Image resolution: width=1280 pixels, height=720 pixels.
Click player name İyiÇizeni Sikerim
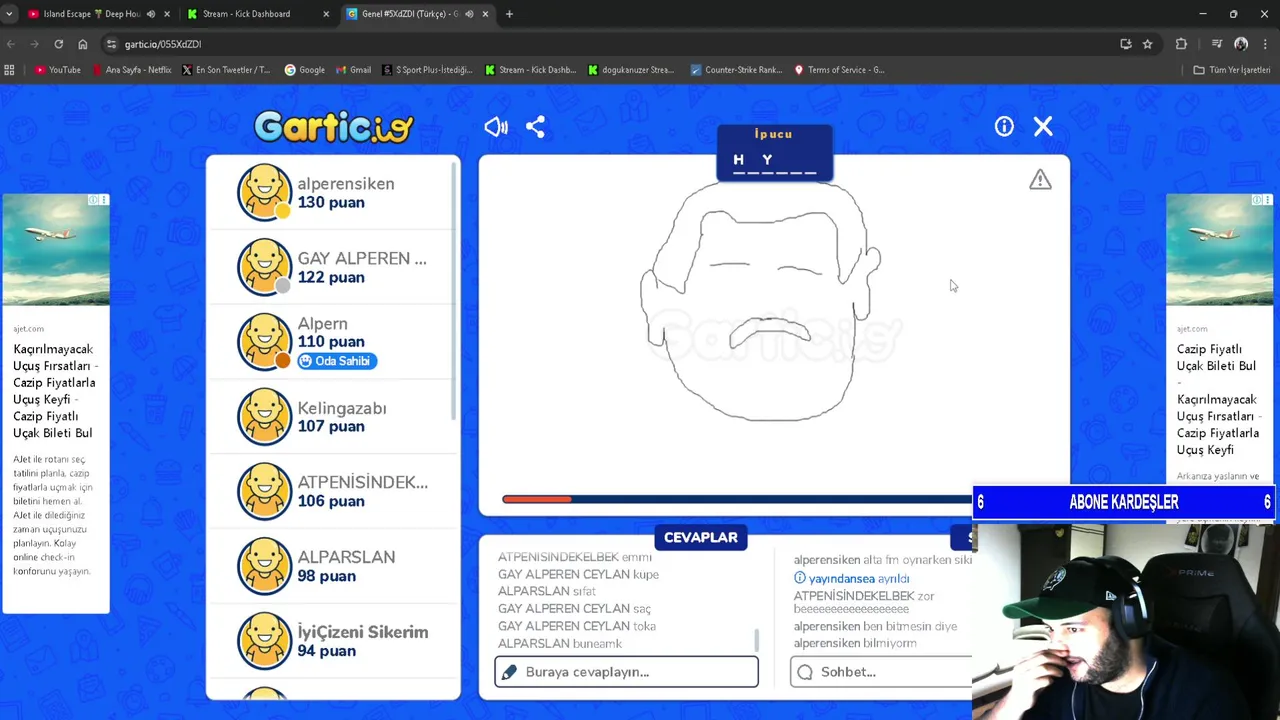click(x=363, y=632)
